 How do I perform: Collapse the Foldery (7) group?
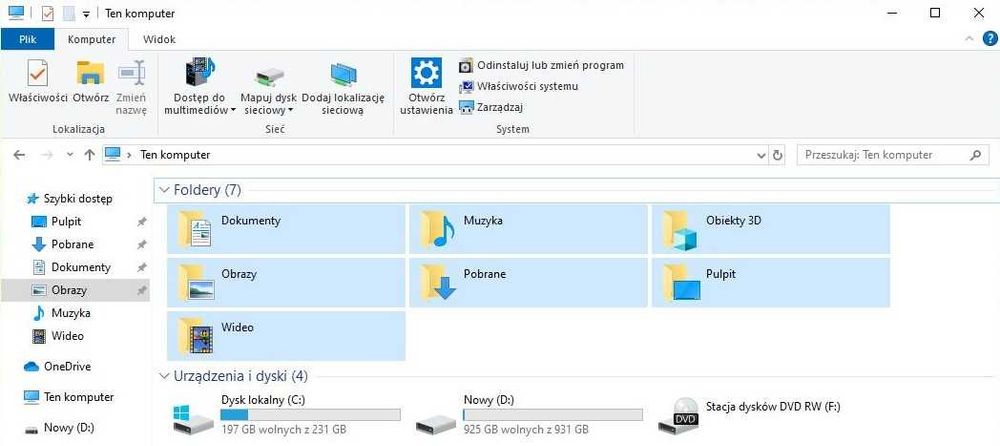(x=165, y=190)
